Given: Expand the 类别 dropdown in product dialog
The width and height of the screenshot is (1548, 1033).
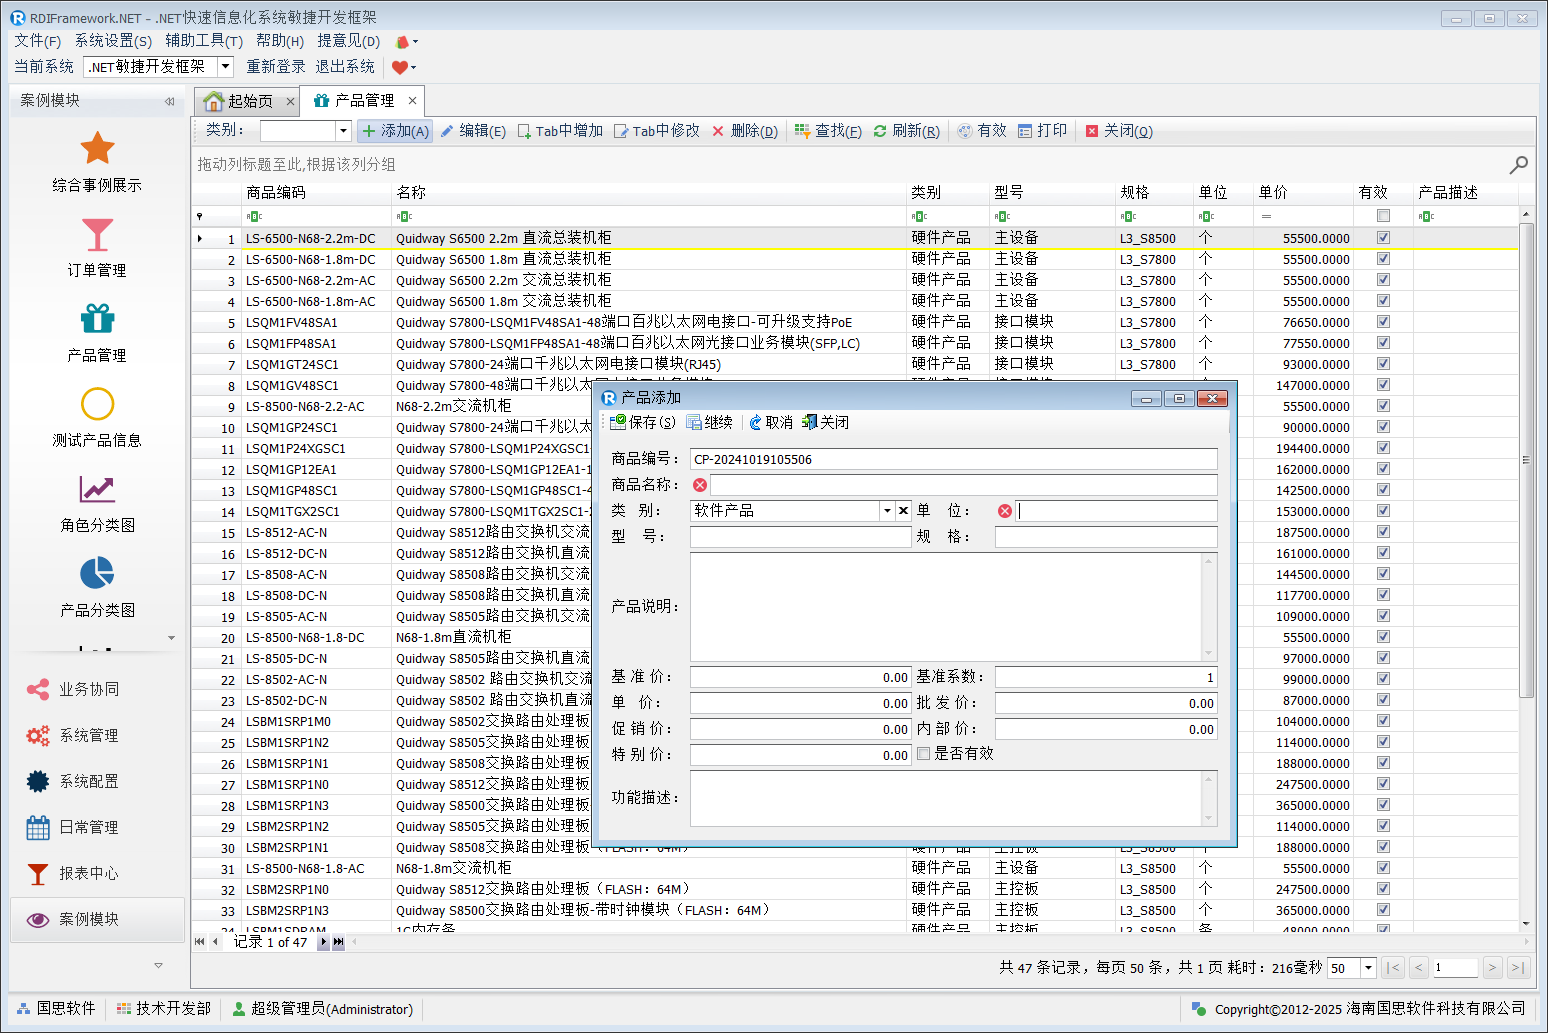Looking at the screenshot, I should (886, 511).
